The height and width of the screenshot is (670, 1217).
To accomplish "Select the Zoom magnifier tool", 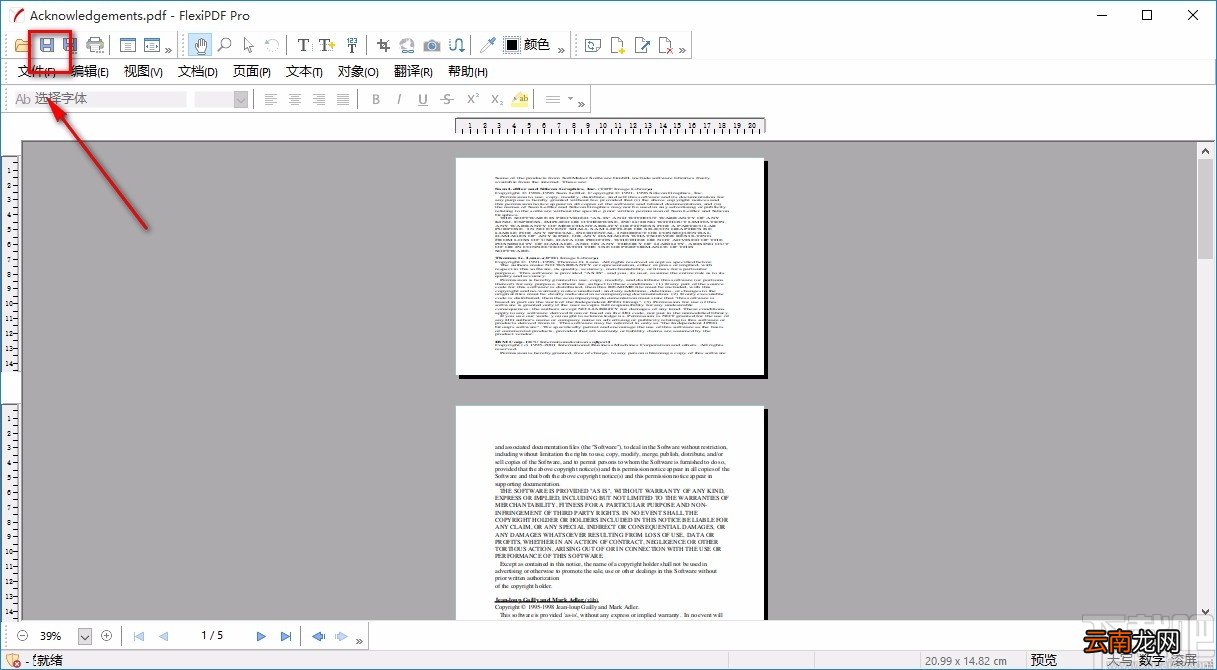I will coord(224,45).
